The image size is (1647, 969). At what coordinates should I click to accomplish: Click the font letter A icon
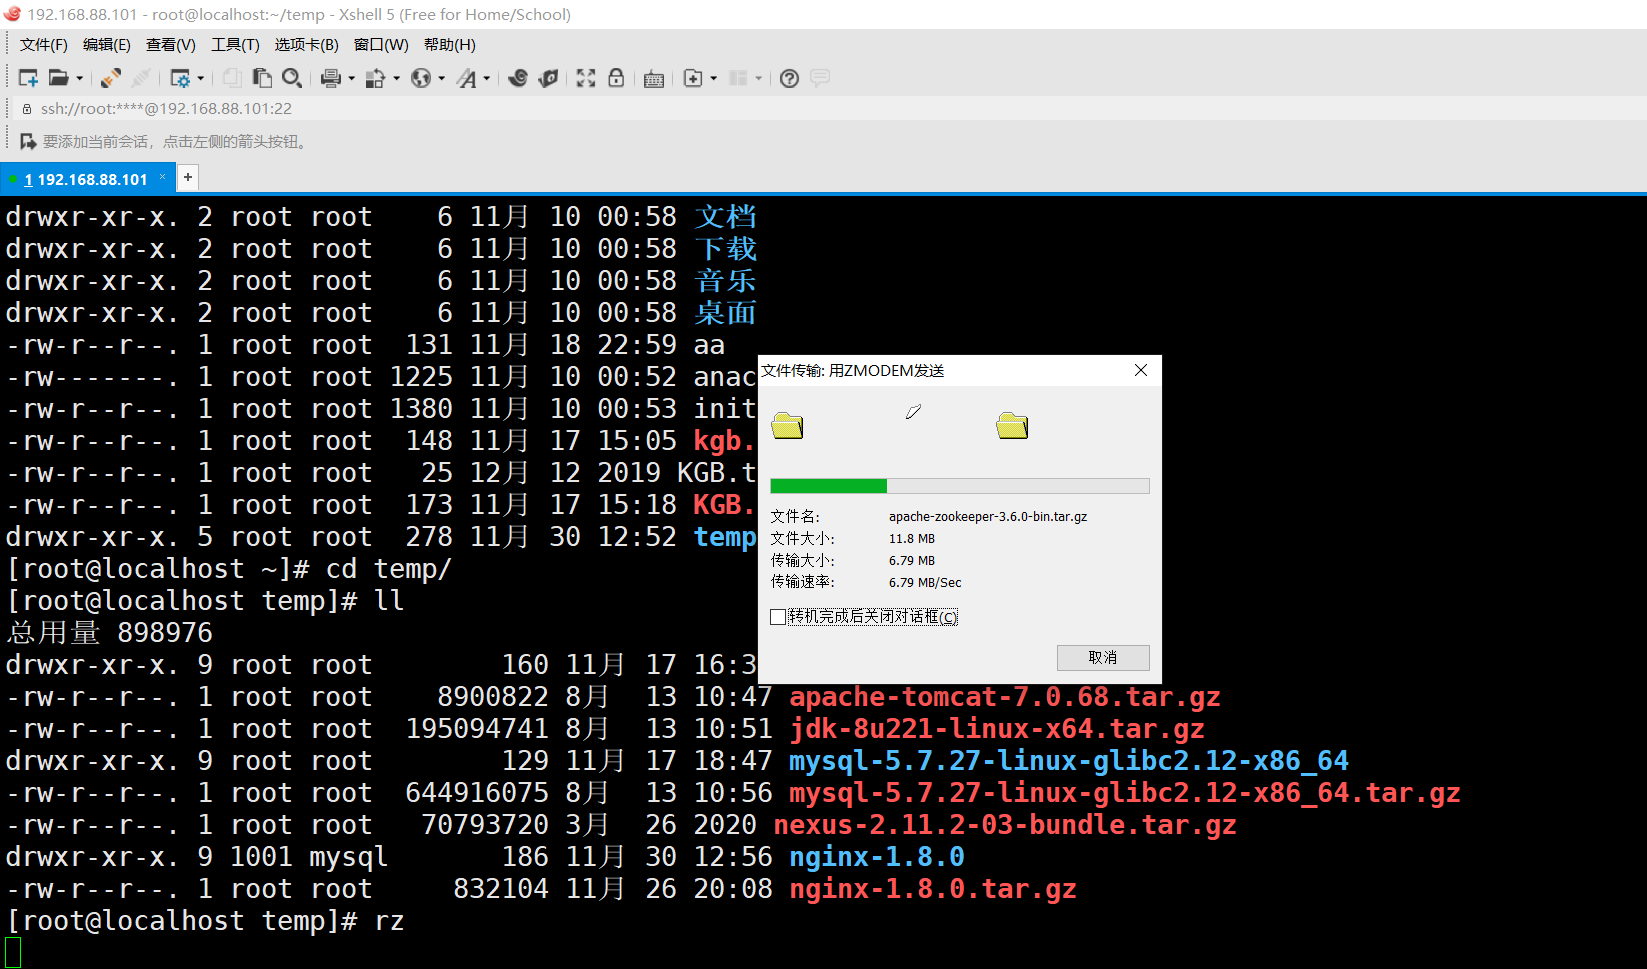(467, 78)
